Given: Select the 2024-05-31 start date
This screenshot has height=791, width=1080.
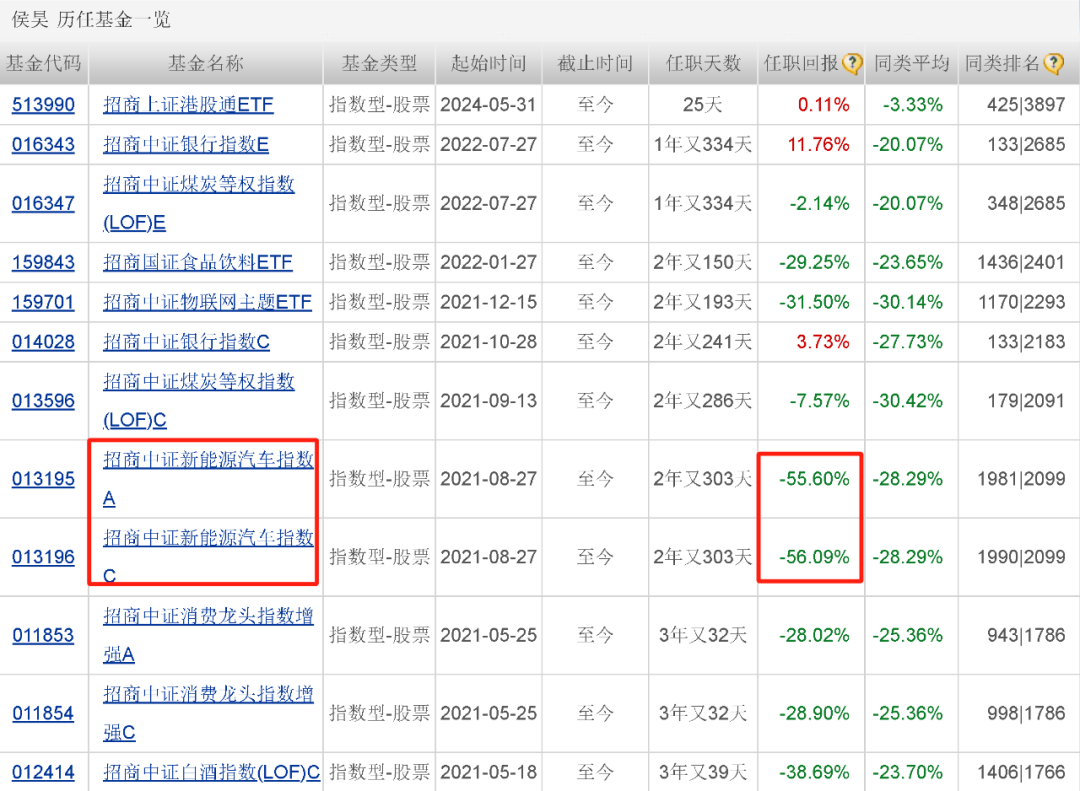Looking at the screenshot, I should [488, 105].
